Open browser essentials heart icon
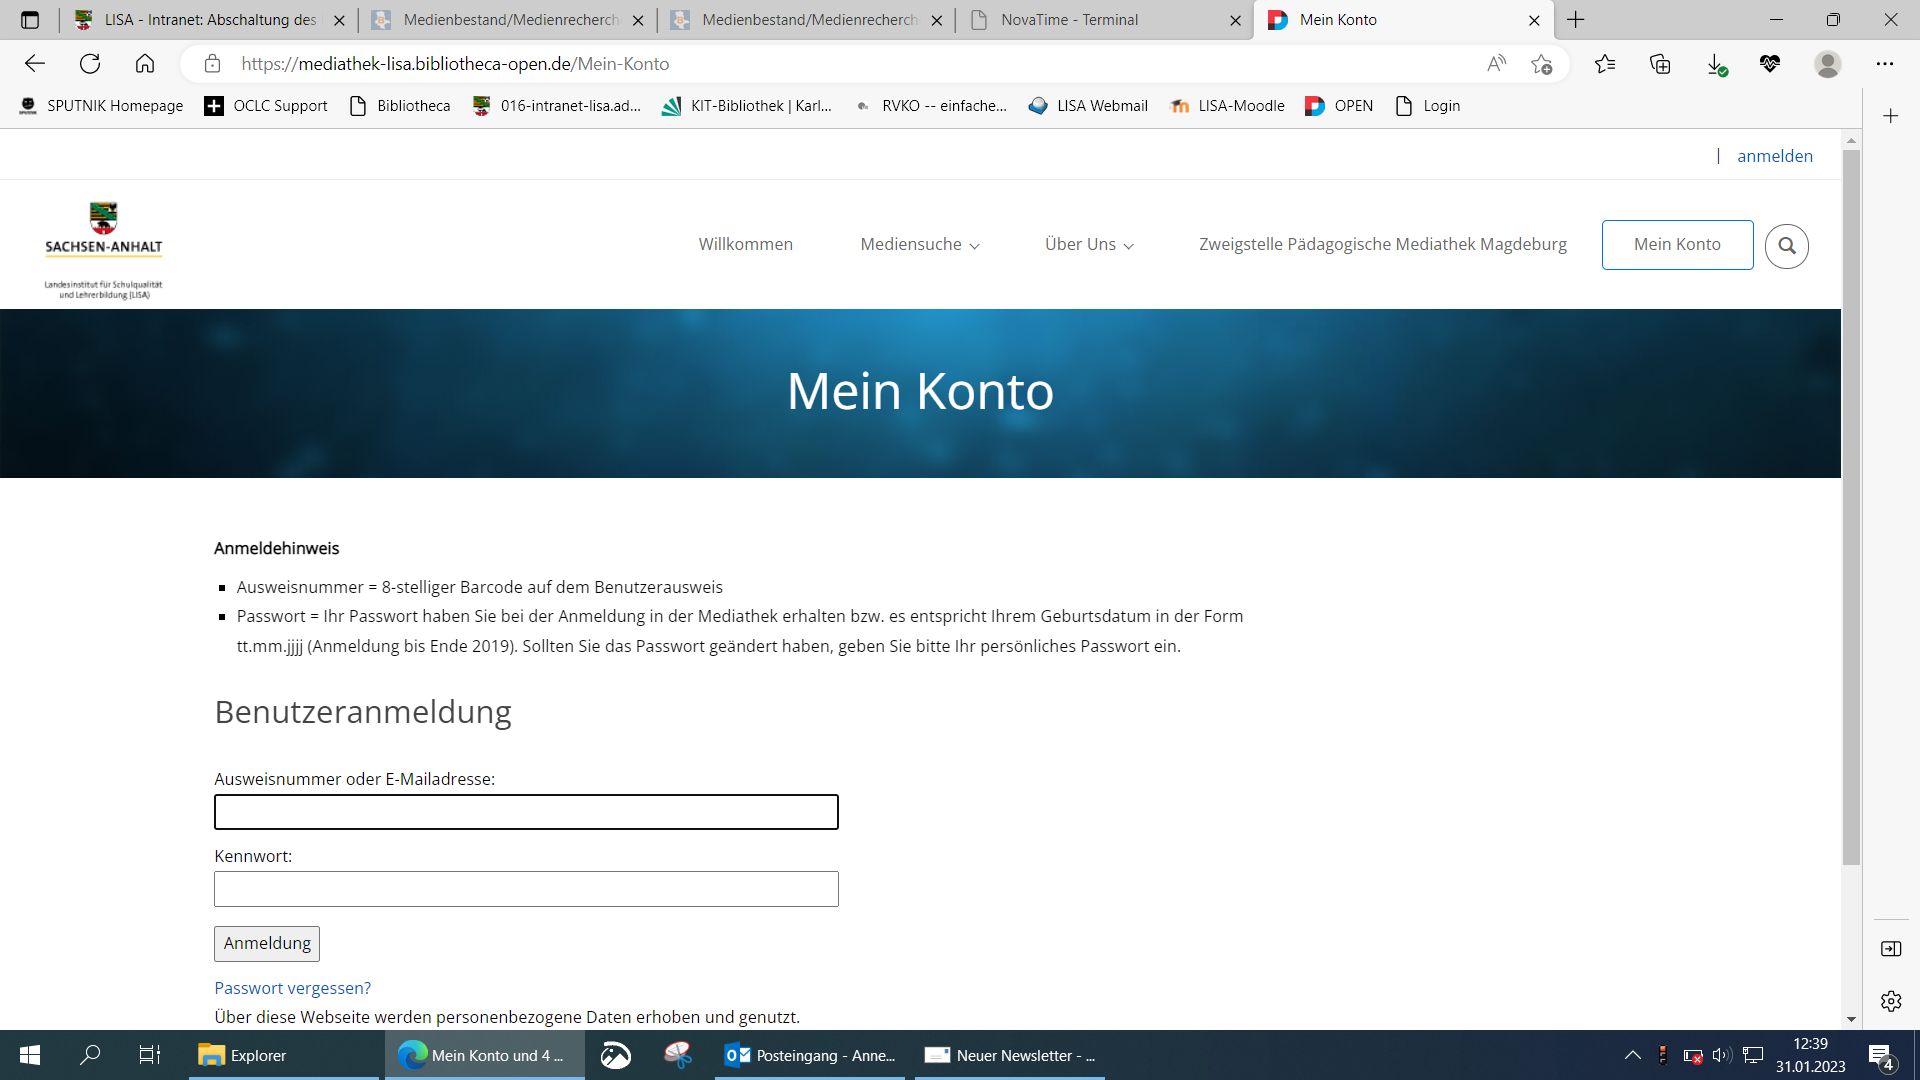1920x1080 pixels. [1770, 64]
